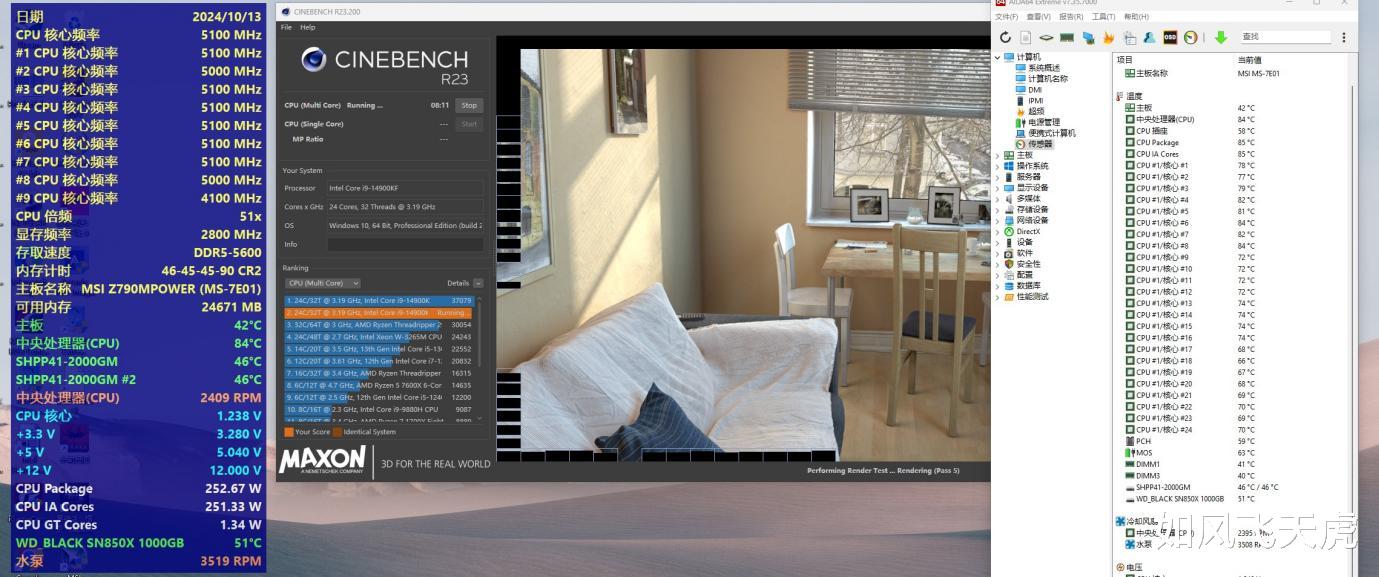Click the Identical System legend swatch
This screenshot has height=577, width=1379.
337,432
